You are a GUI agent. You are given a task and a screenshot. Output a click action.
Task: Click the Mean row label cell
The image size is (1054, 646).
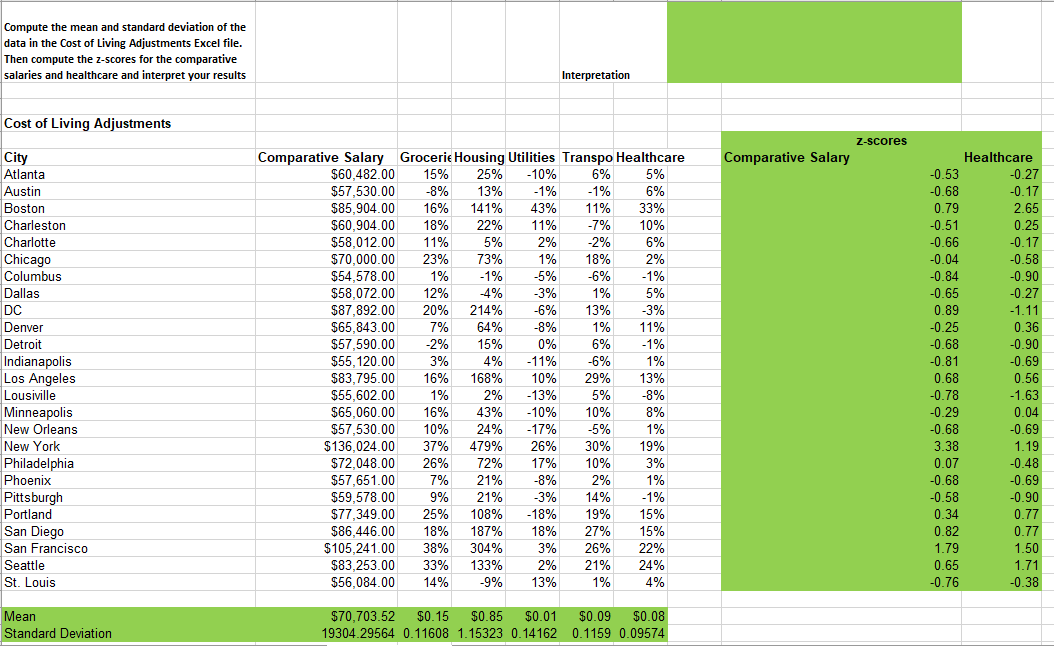25,617
